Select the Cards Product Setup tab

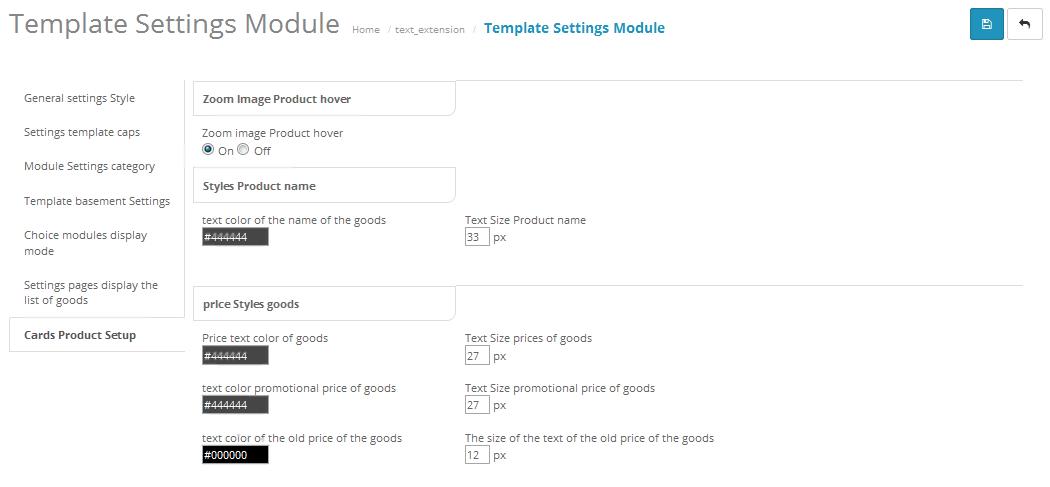(80, 335)
